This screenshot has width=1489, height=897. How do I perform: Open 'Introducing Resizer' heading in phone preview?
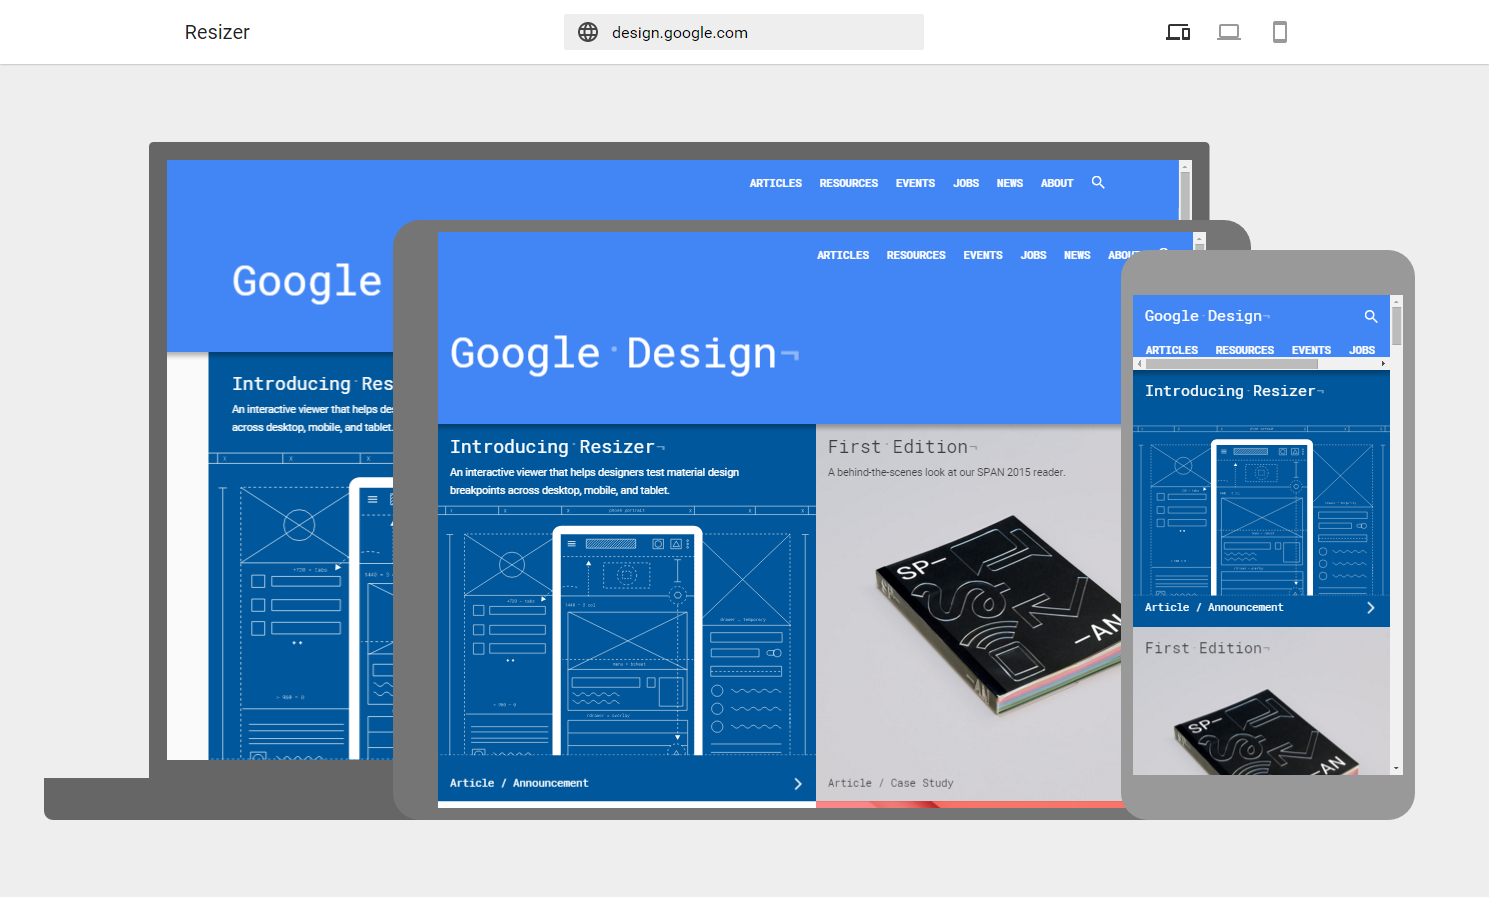click(1234, 391)
